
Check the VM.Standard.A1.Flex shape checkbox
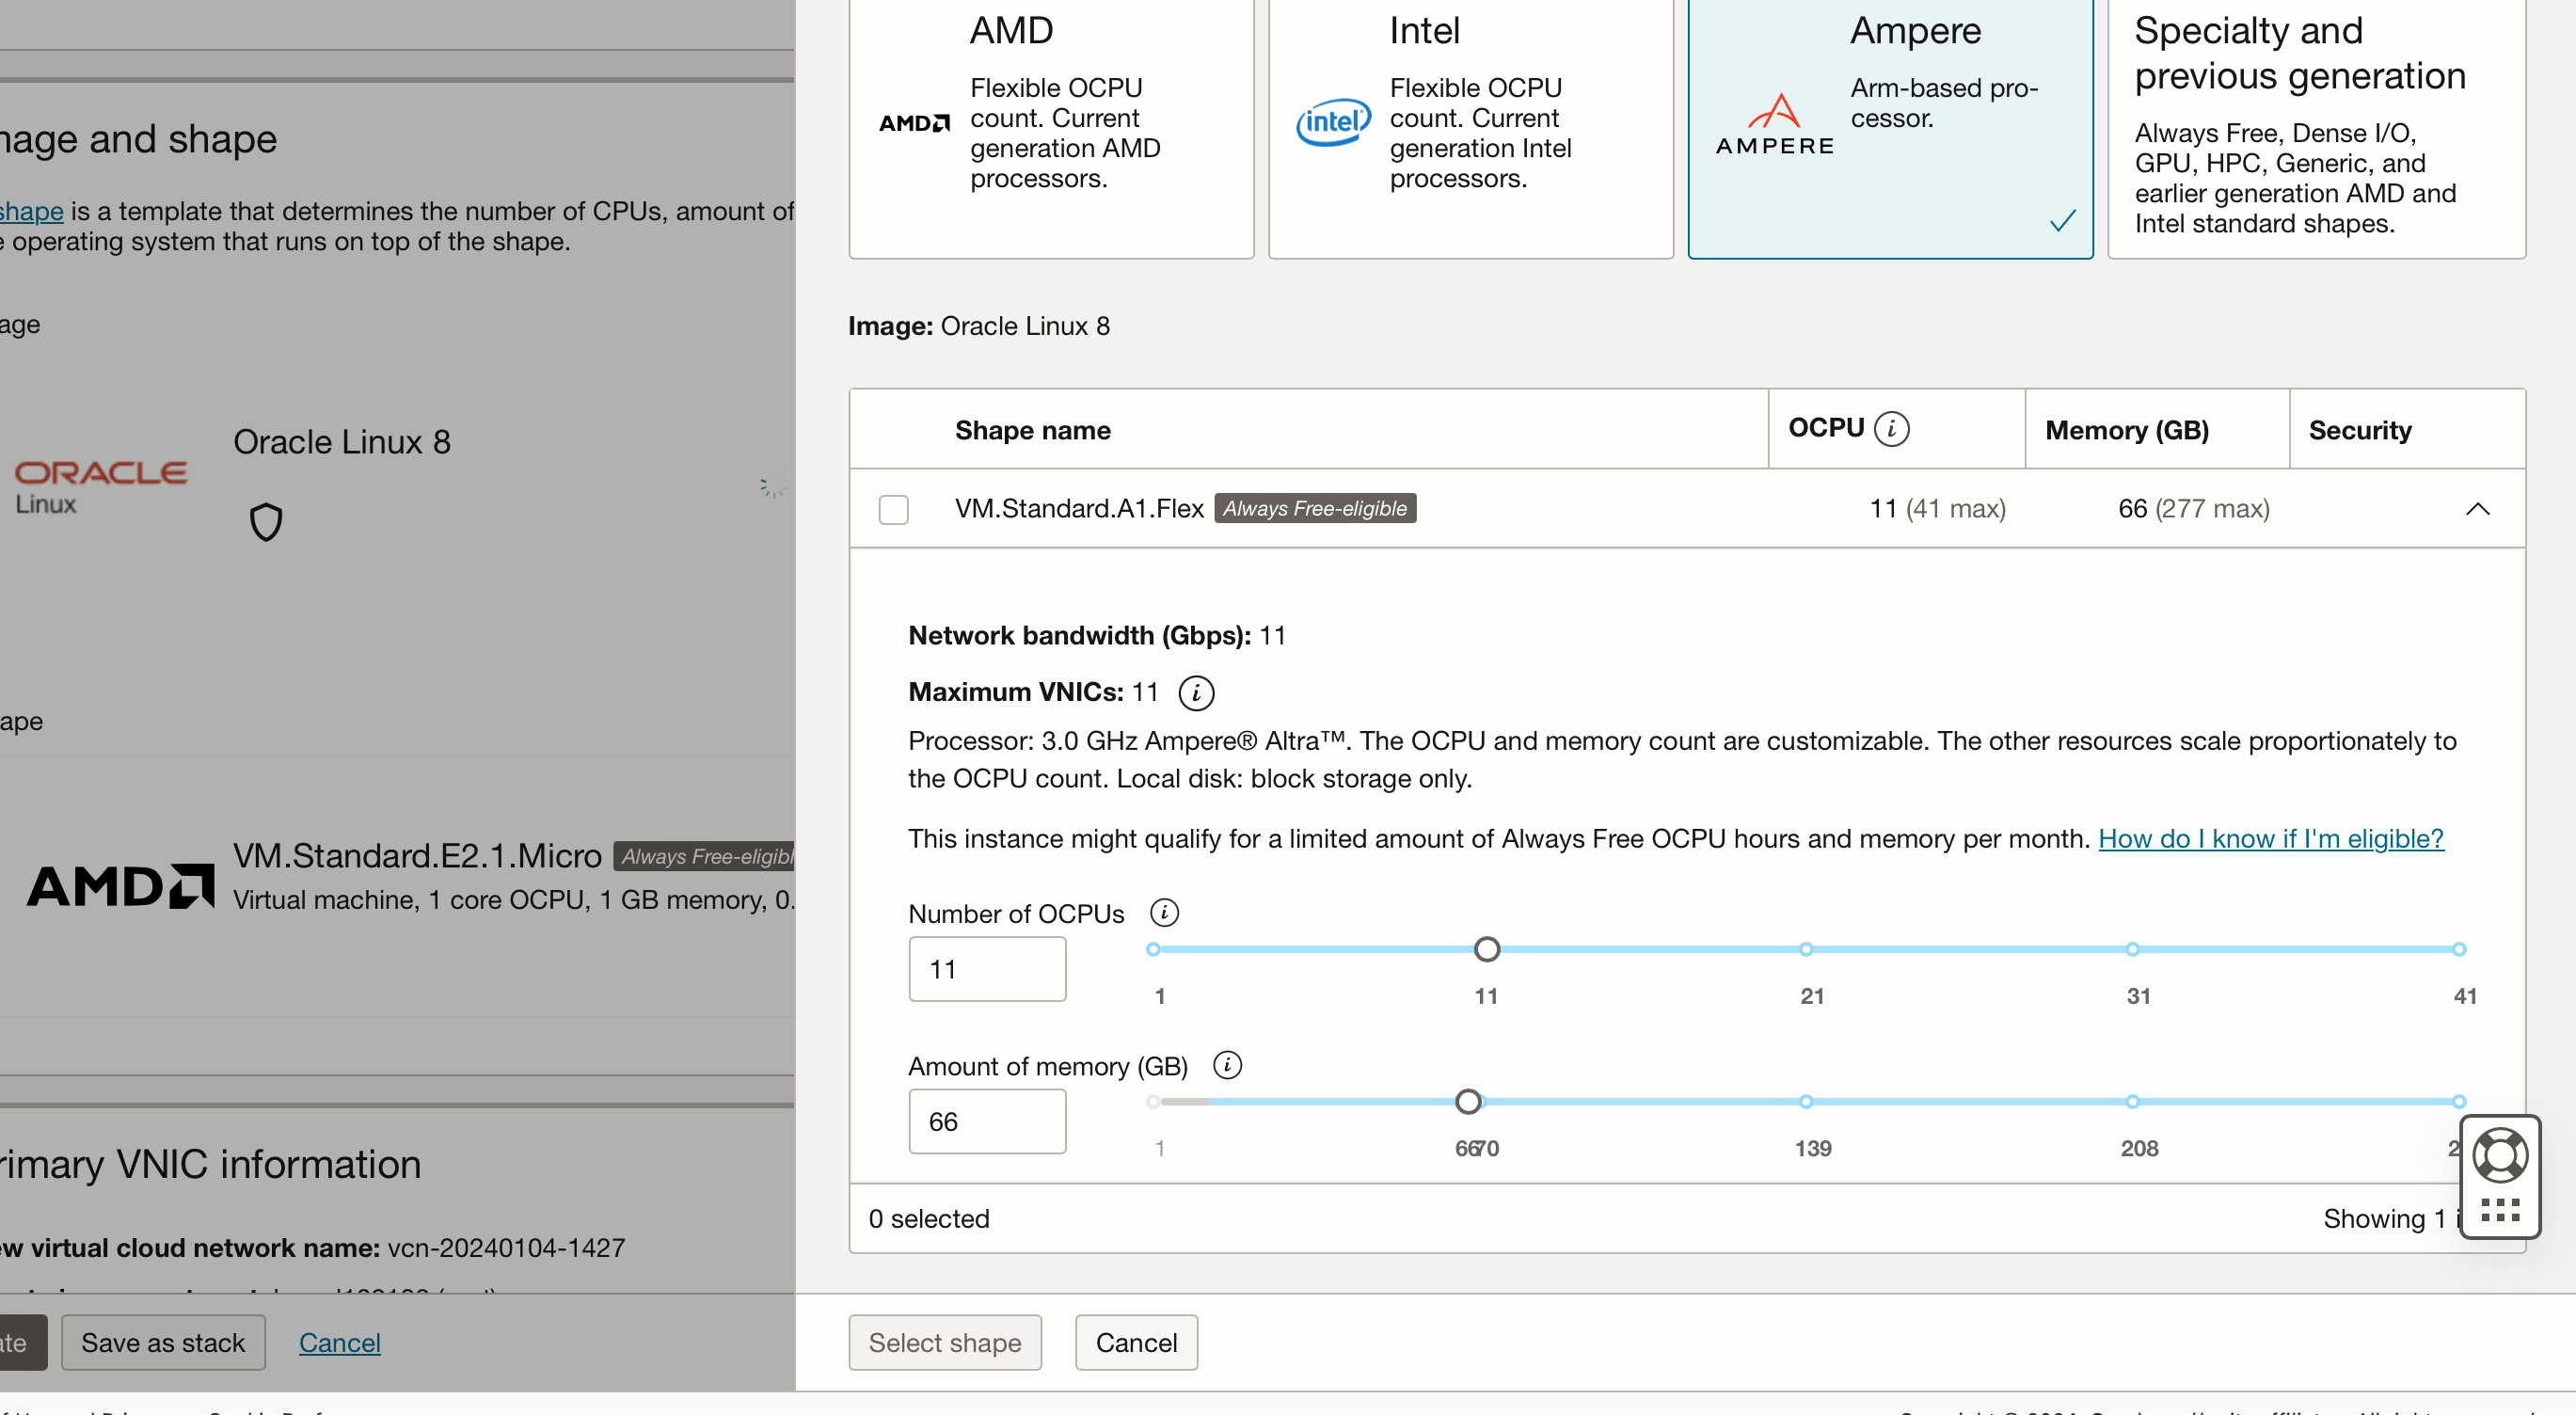[x=893, y=509]
